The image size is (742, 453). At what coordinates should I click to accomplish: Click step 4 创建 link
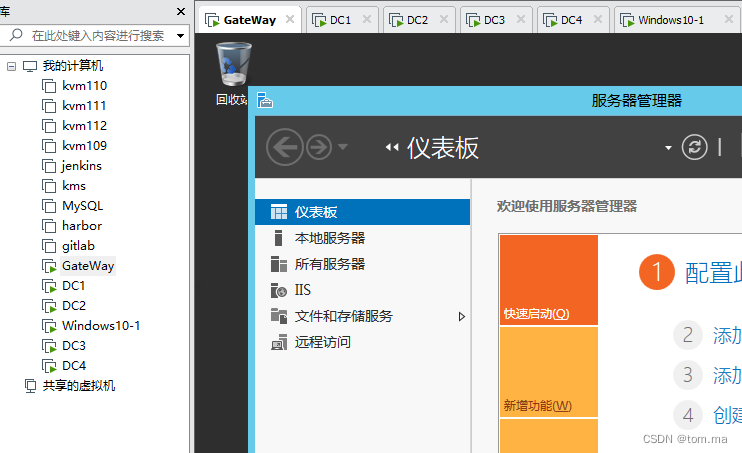point(727,415)
